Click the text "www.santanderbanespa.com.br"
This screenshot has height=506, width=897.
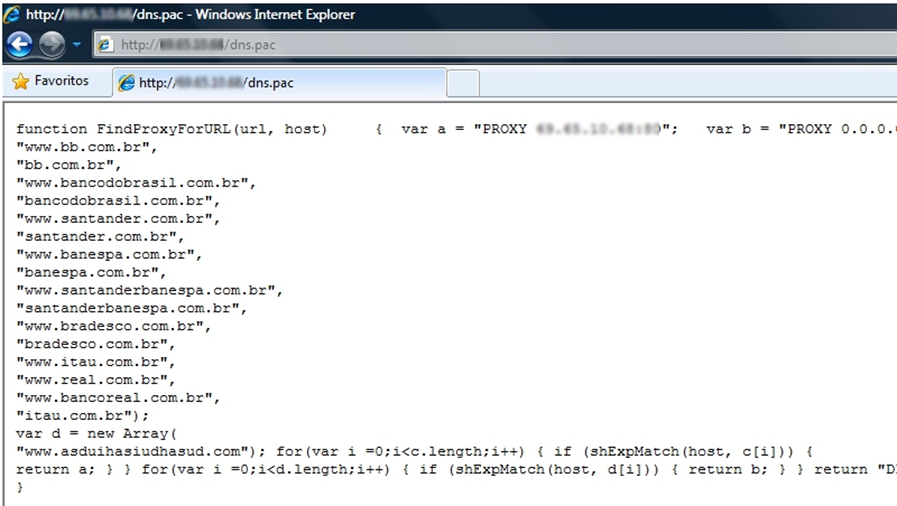click(149, 290)
